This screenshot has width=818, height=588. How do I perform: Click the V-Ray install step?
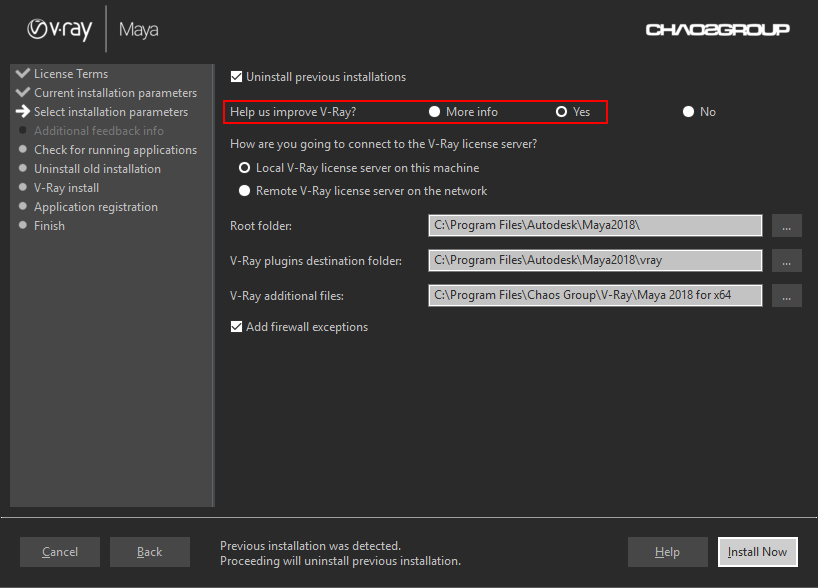click(x=66, y=188)
